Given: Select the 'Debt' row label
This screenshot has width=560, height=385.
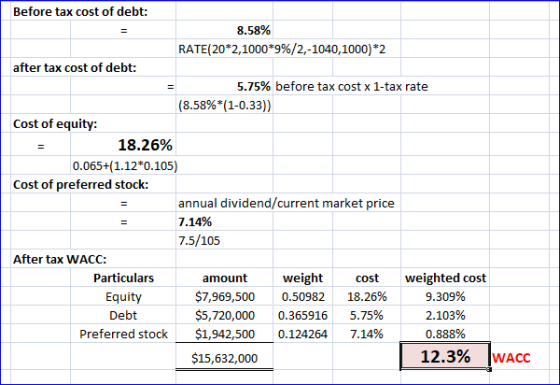Looking at the screenshot, I should [x=123, y=315].
